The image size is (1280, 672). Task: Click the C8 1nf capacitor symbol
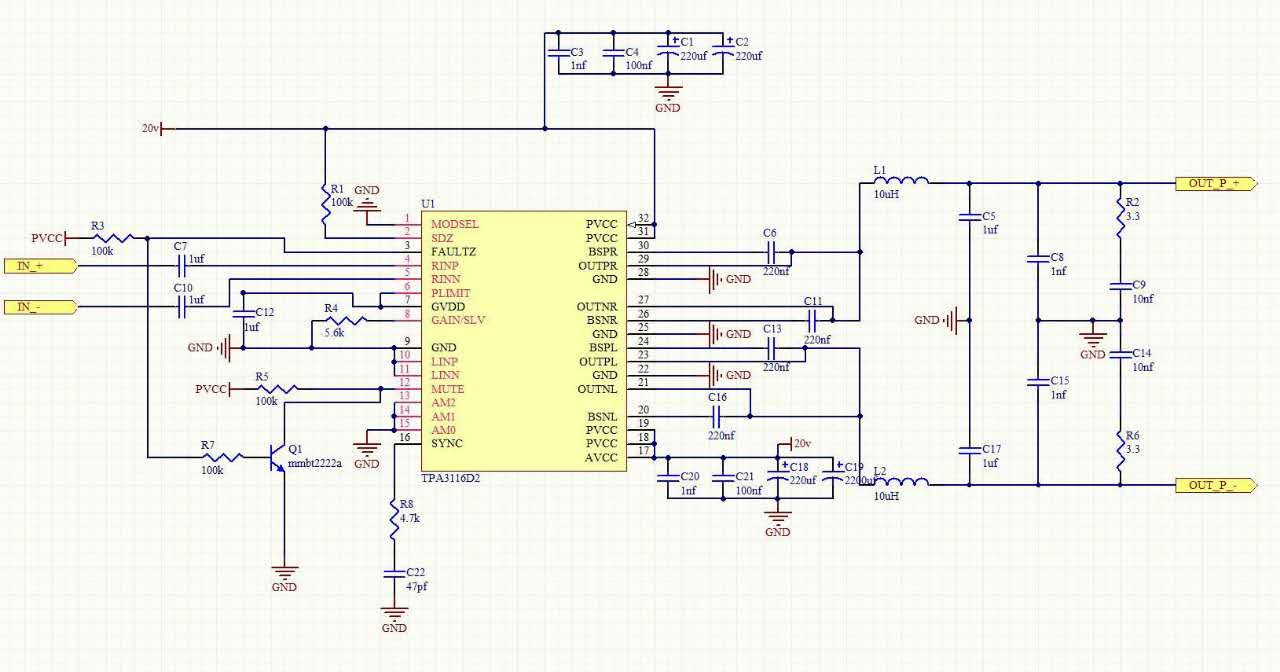click(x=1037, y=260)
